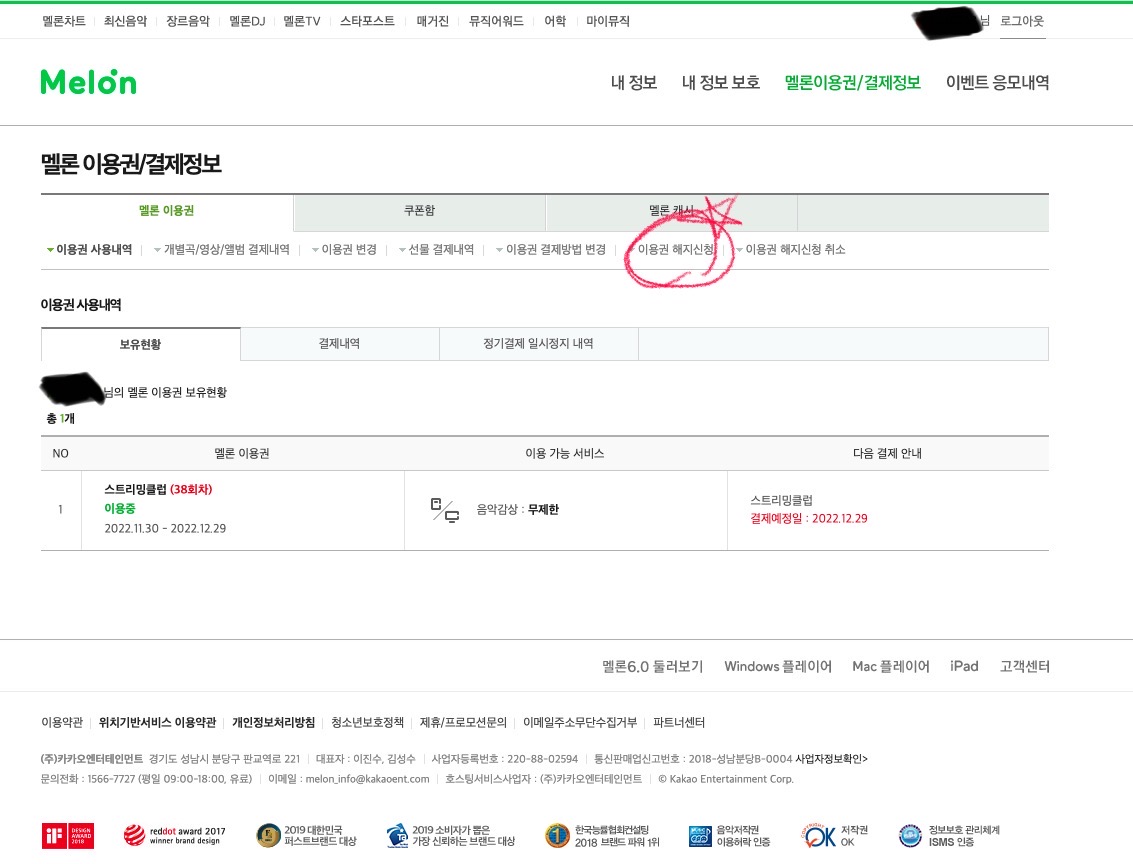Expand the 이용권 결제방법 변경 submenu

tap(551, 249)
